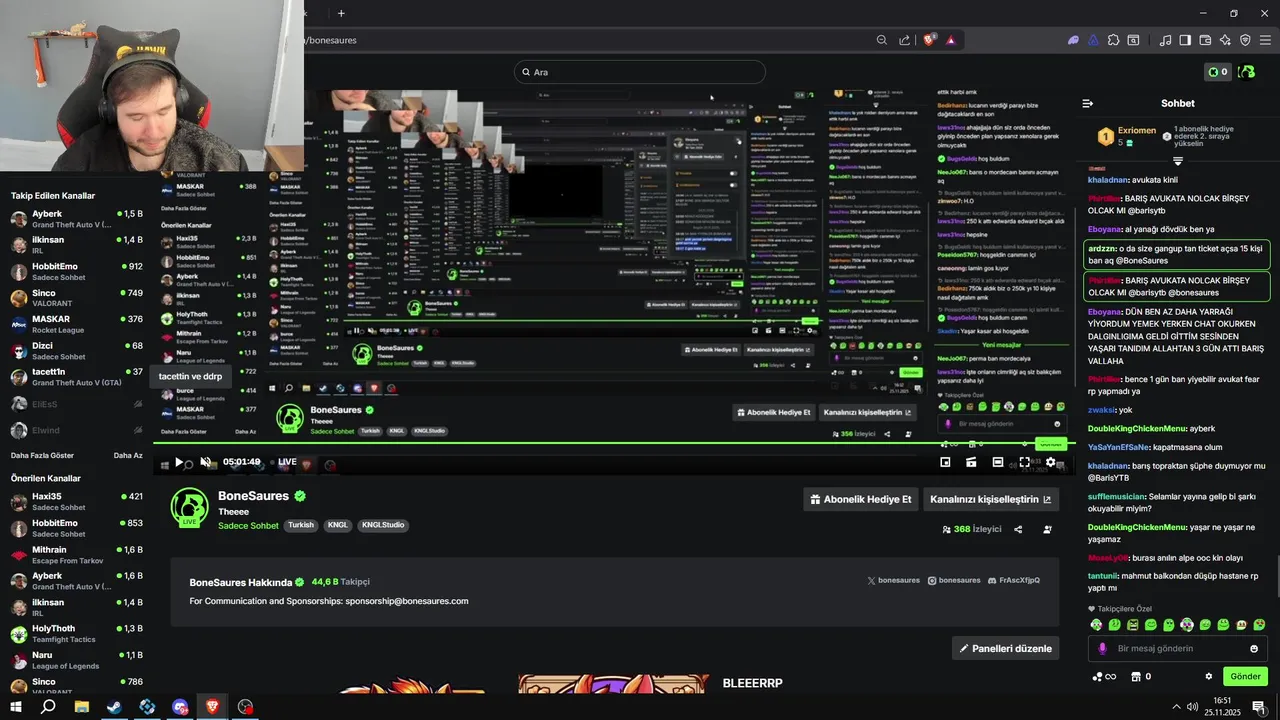Viewport: 1280px width, 720px height.
Task: Open the MASKAR Rocket League channel
Action: click(76, 324)
